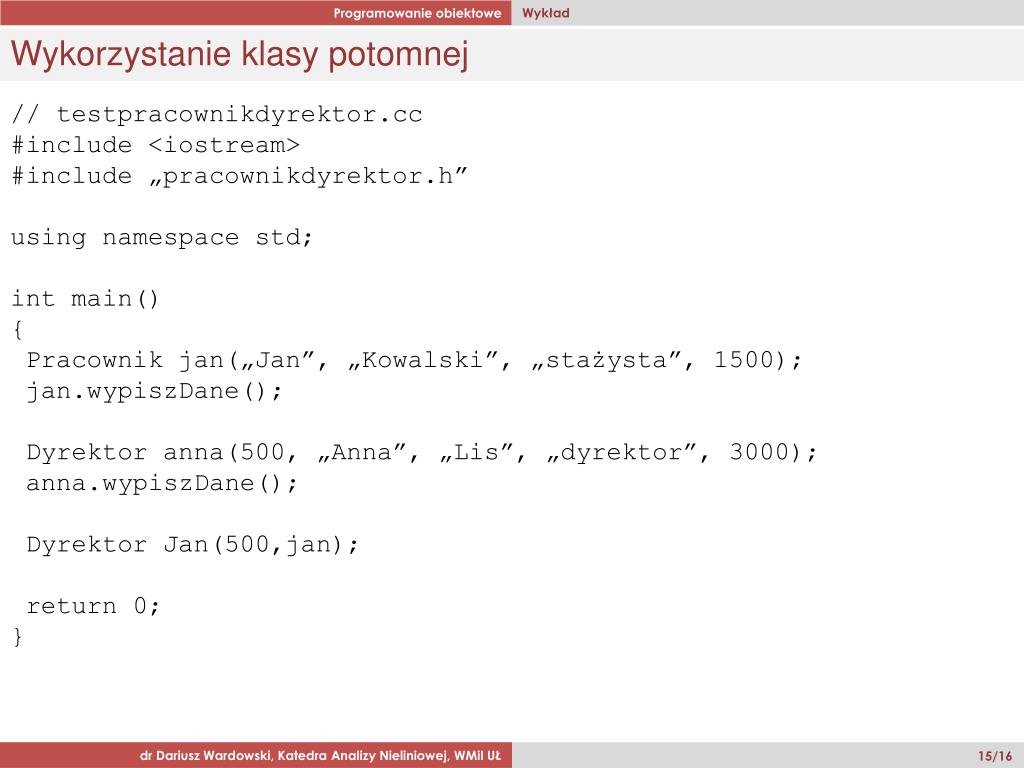The width and height of the screenshot is (1024, 768).
Task: Click the 'Dyrektor anna(500, ...)' line
Action: pos(422,453)
